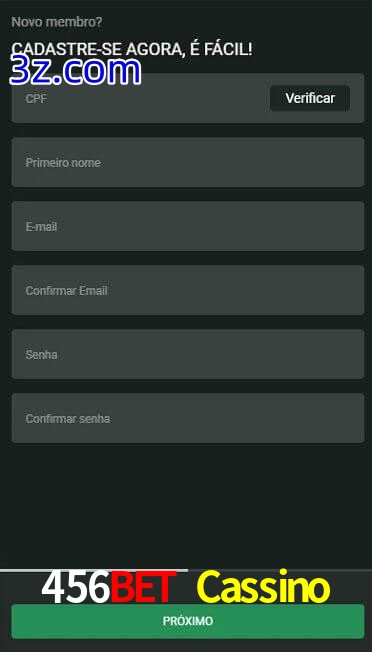Click the unfilled part of the progress bar
This screenshot has height=652, width=372.
coord(280,570)
